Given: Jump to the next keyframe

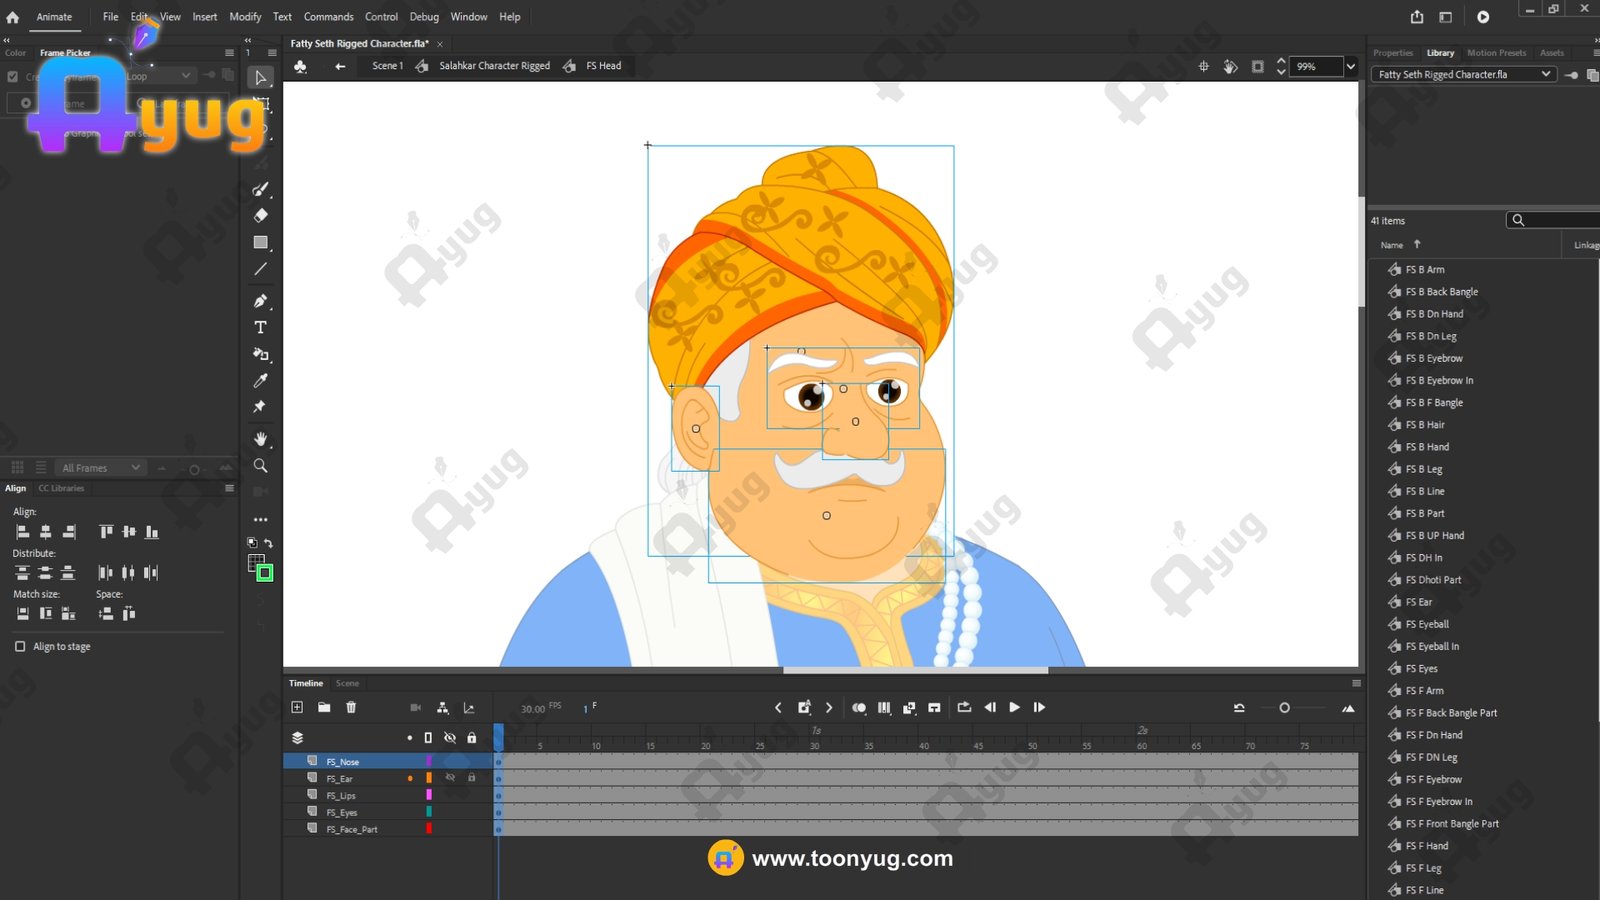Looking at the screenshot, I should (x=829, y=707).
